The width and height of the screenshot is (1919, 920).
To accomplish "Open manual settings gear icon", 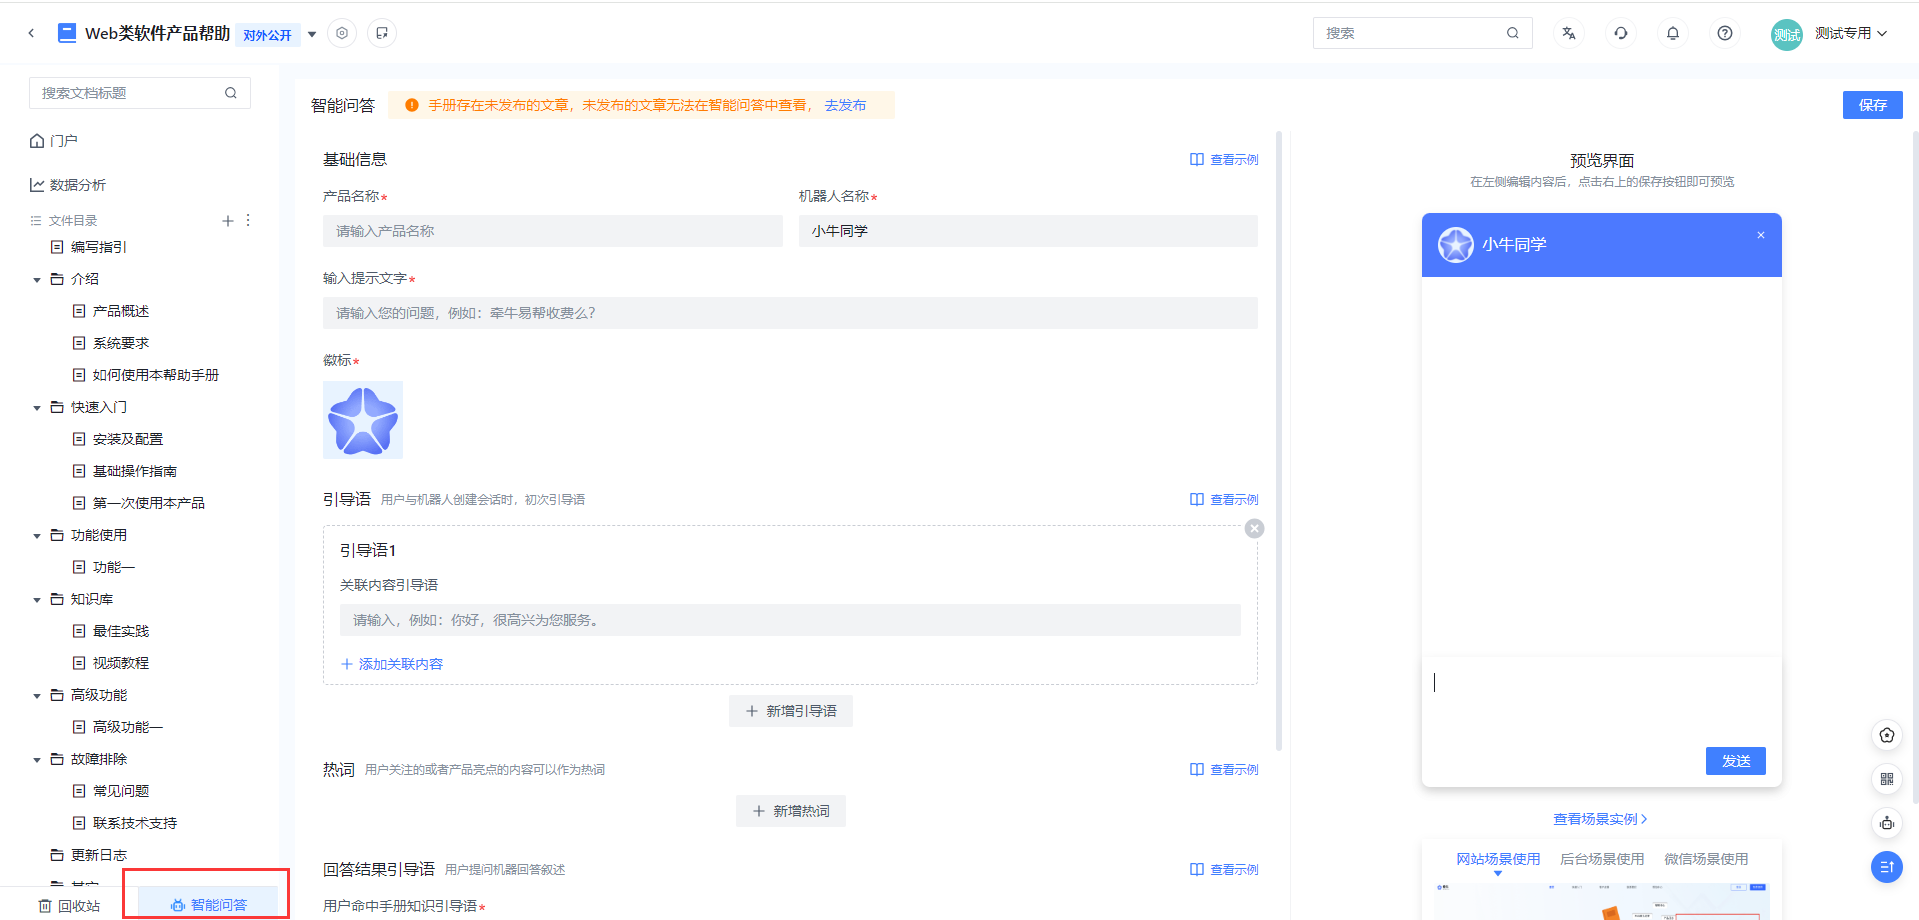I will [342, 33].
